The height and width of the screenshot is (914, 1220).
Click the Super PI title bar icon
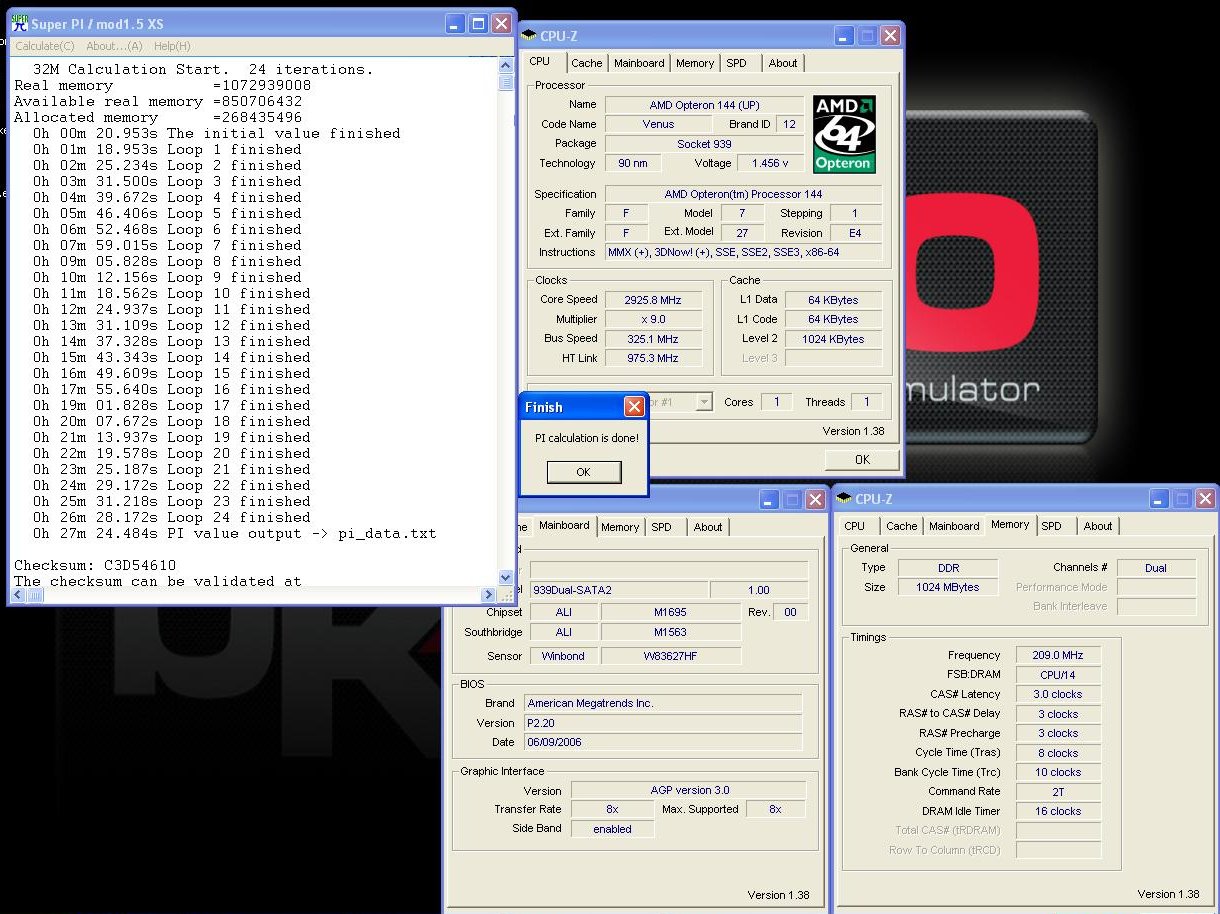18,23
